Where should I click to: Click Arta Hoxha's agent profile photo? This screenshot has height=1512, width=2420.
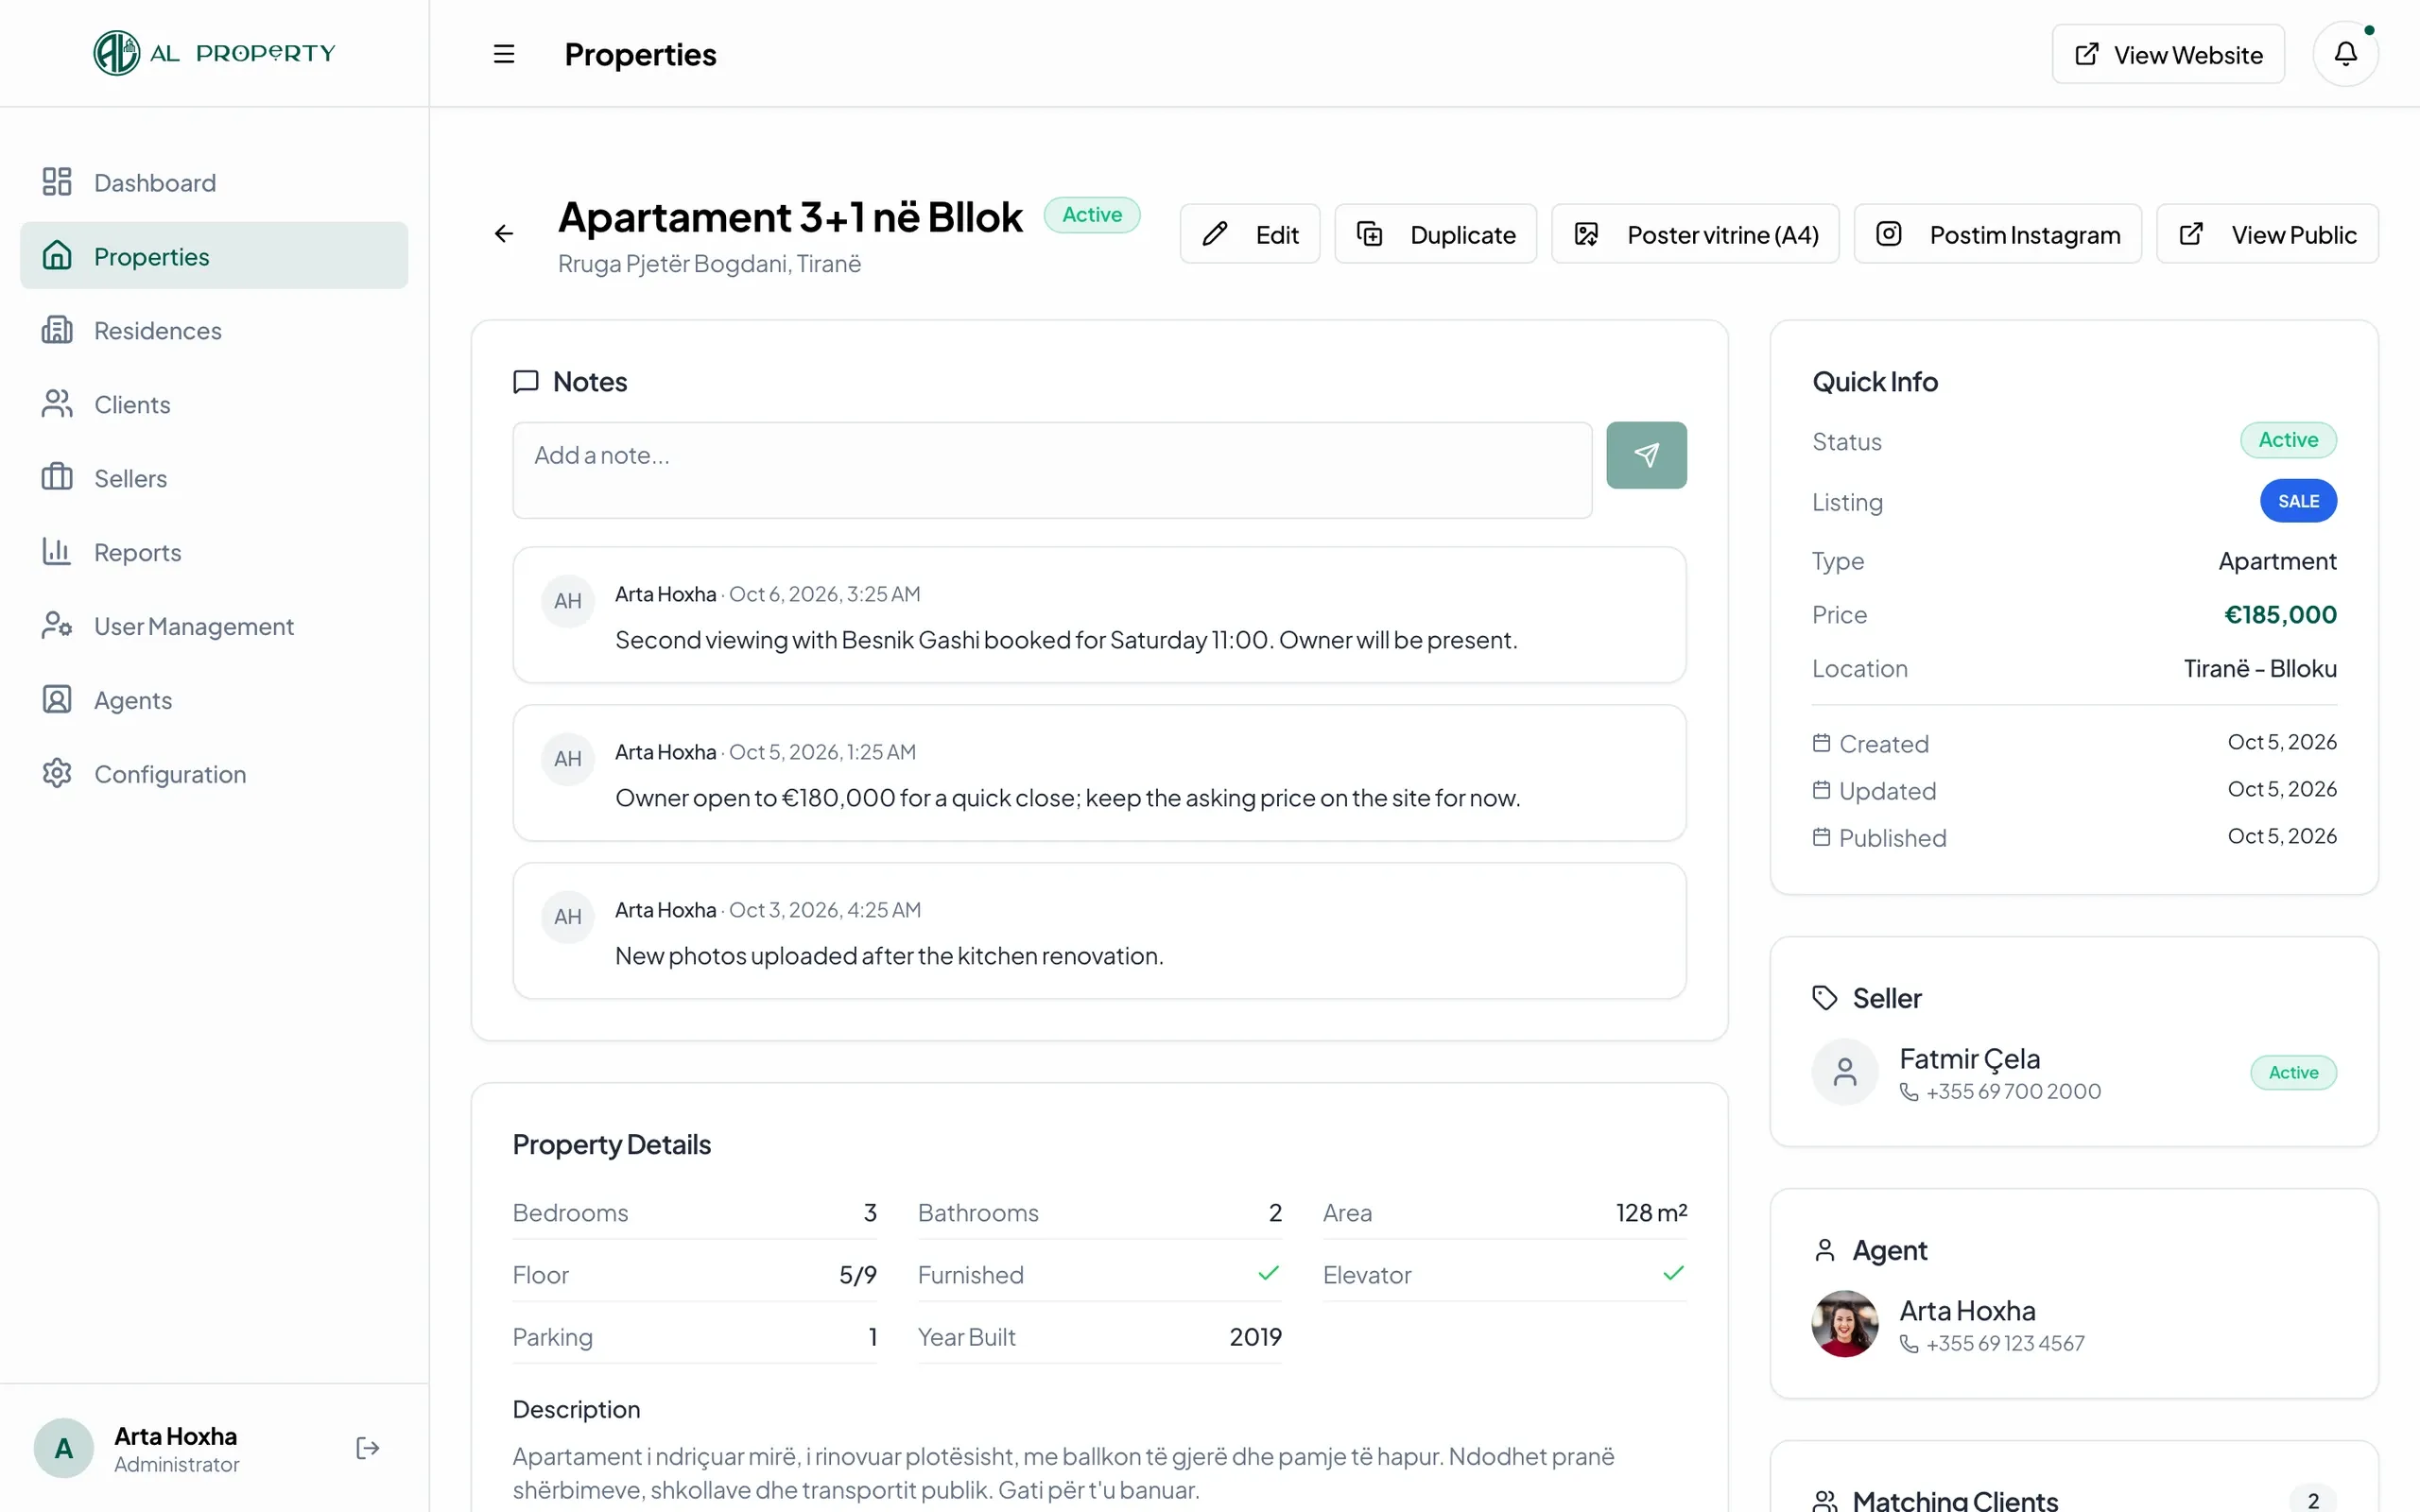click(x=1845, y=1324)
